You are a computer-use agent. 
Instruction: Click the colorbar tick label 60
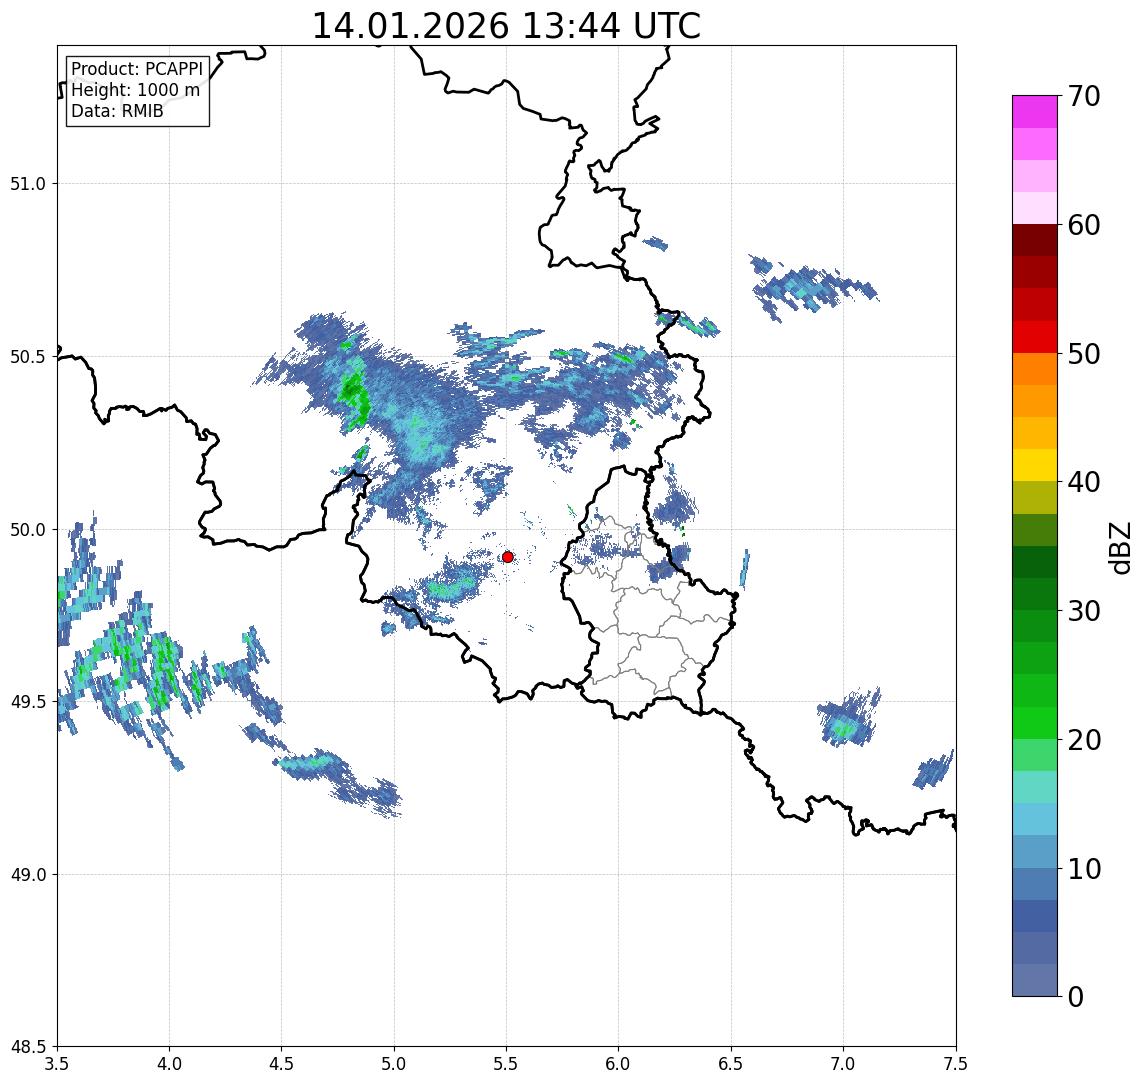click(x=1084, y=225)
